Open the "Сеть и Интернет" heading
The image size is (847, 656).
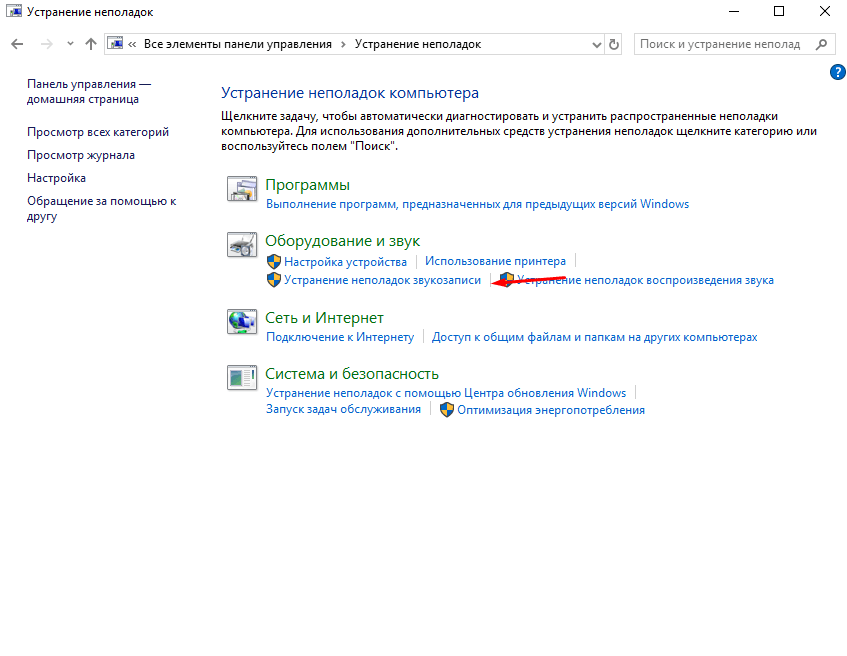(324, 318)
